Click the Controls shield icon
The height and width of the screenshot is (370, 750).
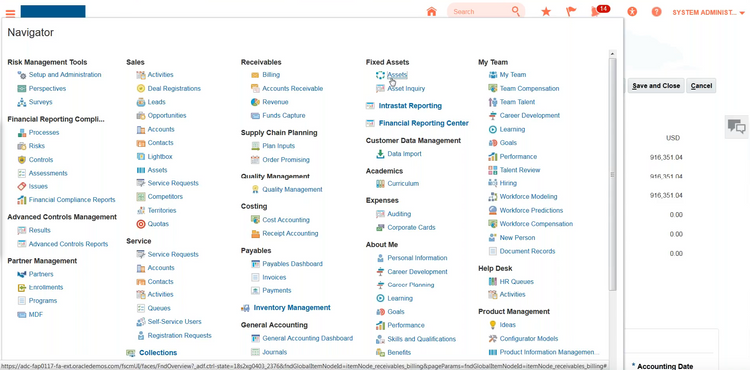pos(22,160)
